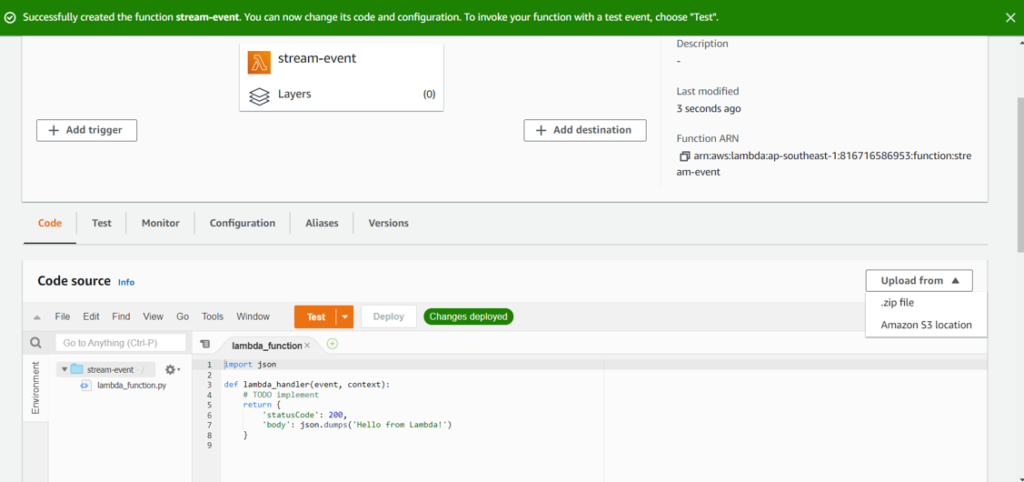Toggle the Upload from dropdown

tap(919, 280)
